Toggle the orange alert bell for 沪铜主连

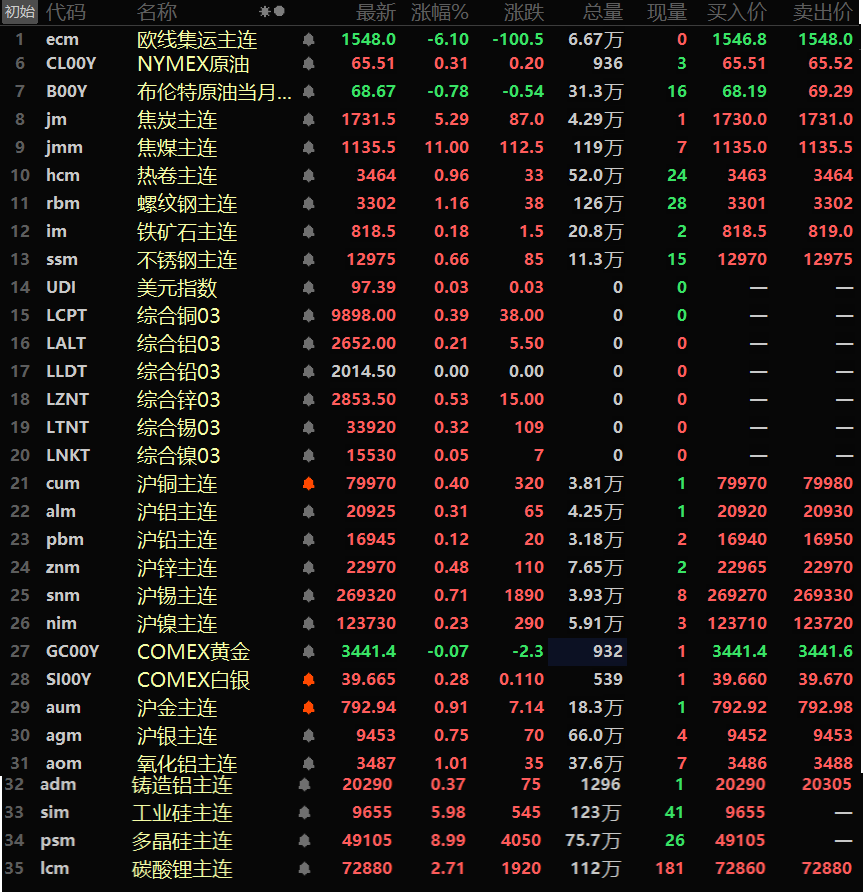[x=308, y=484]
